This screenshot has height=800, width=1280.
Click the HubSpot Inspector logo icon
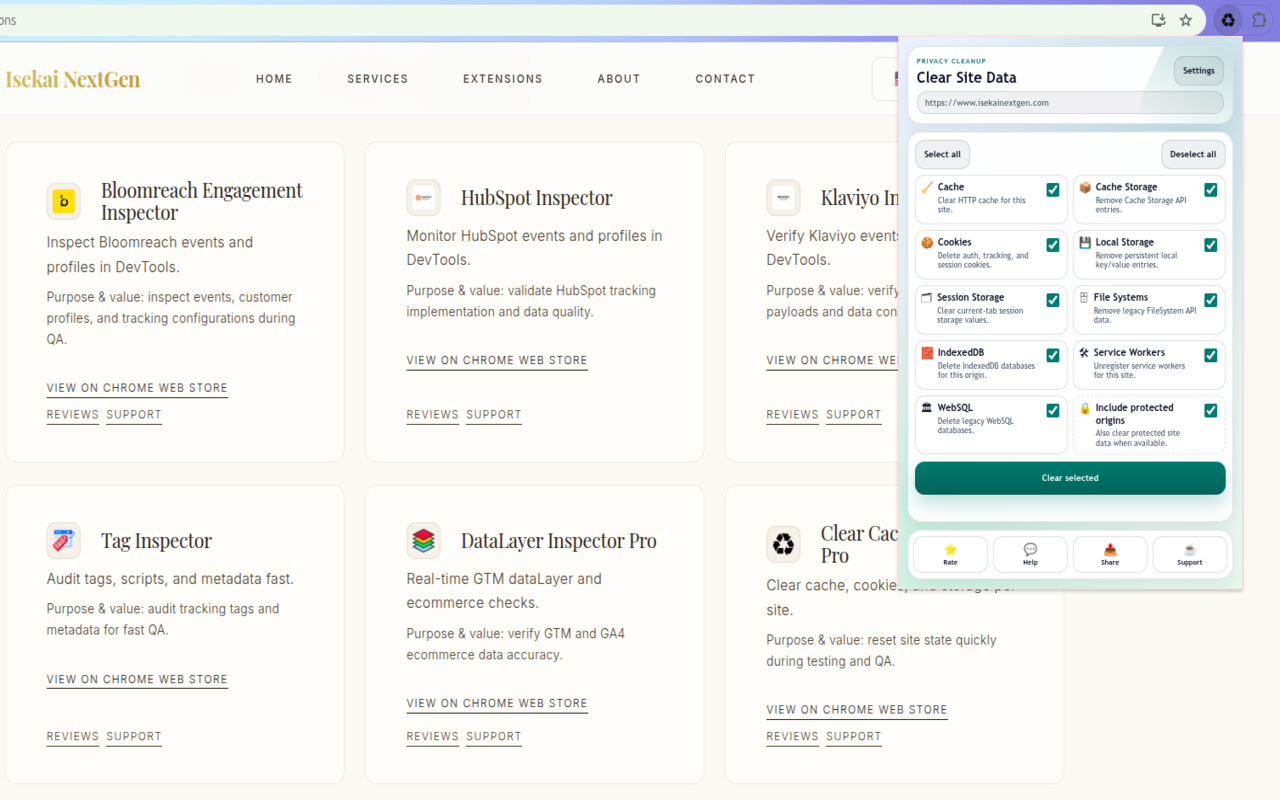[424, 198]
